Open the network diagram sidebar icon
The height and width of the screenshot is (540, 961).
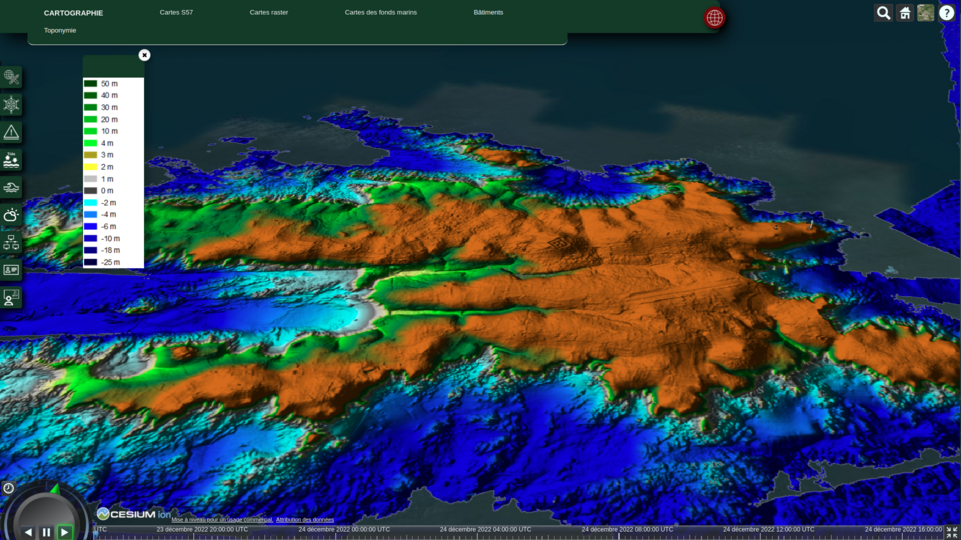11,243
